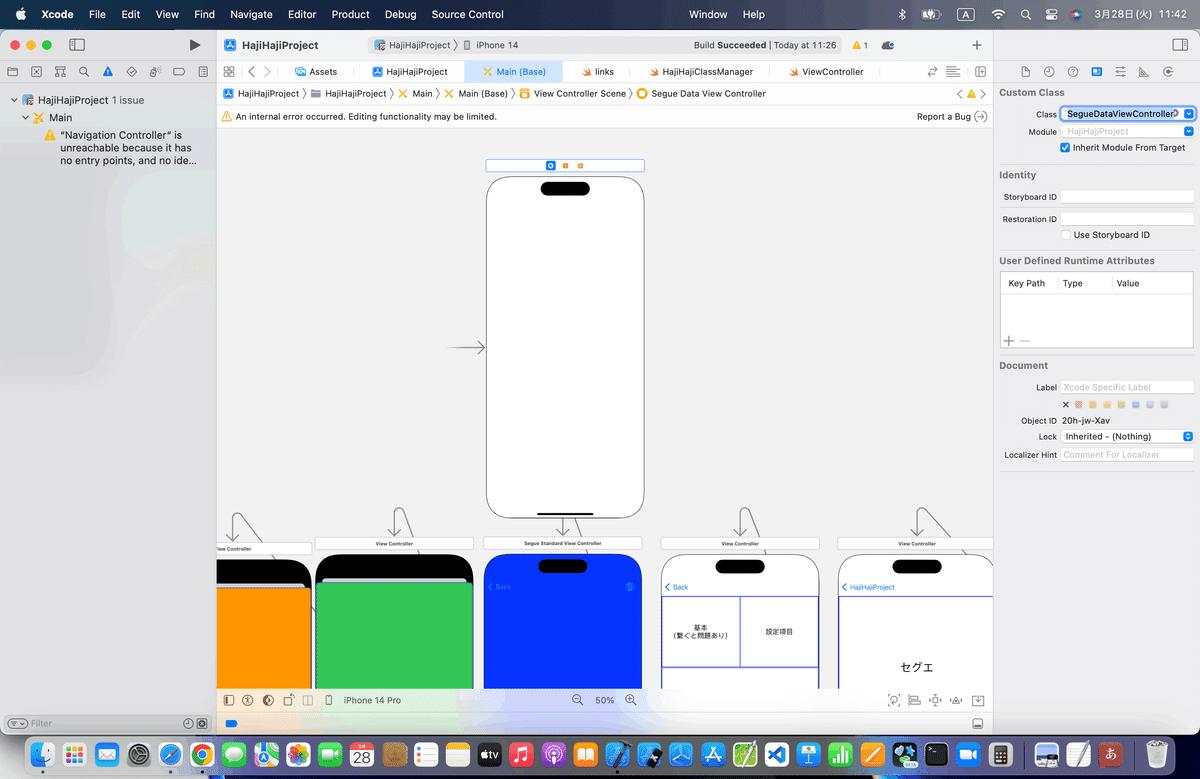Collapse the Main issue group
The image size is (1200, 779).
pyautogui.click(x=26, y=117)
